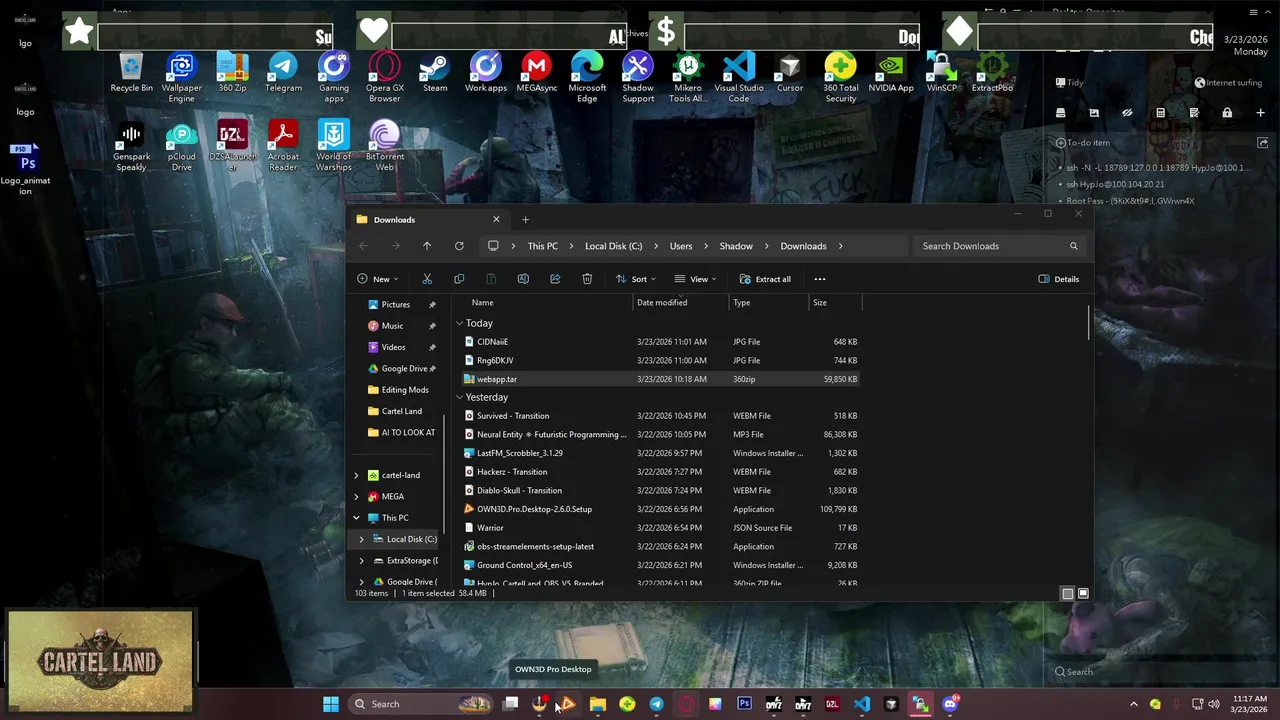Click the Extract all button
1280x720 pixels.
(x=765, y=279)
